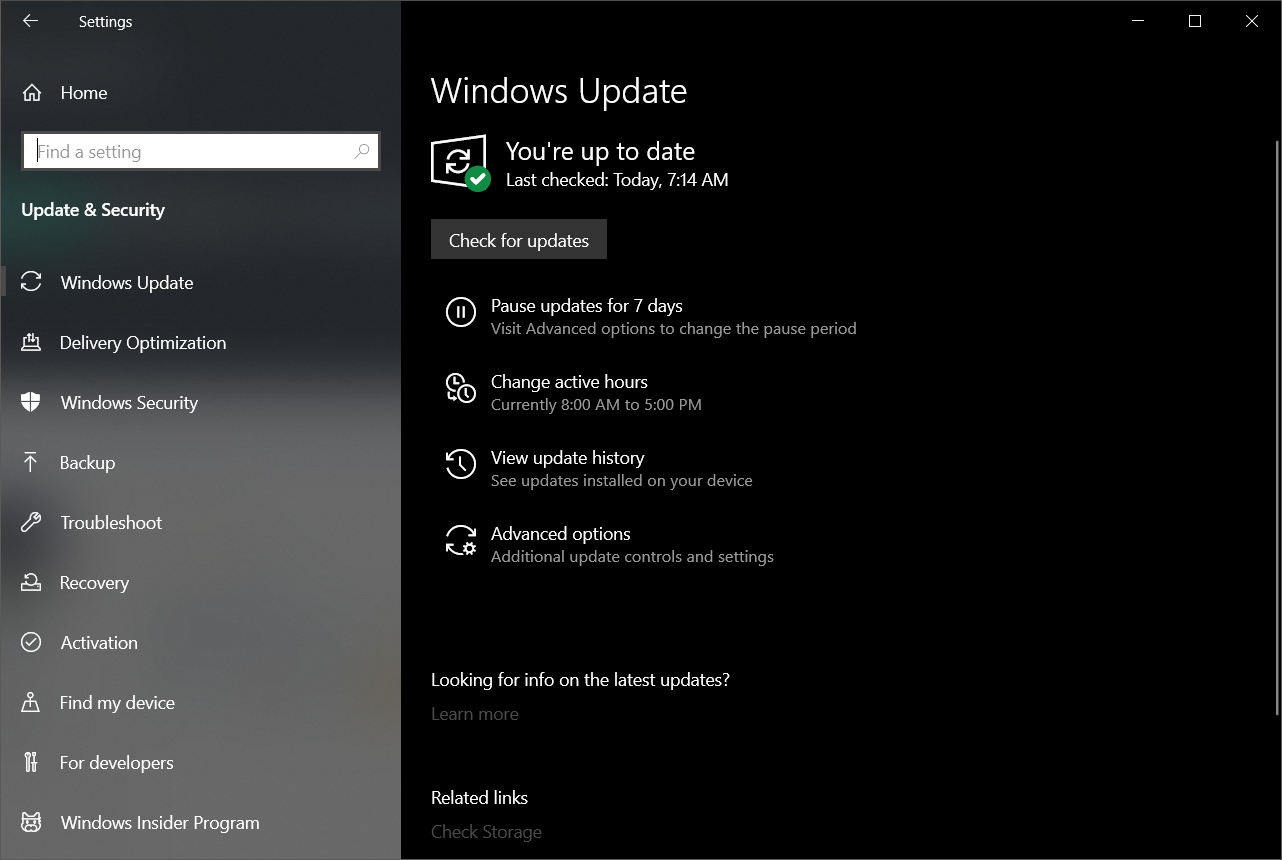Open the Backup section
The height and width of the screenshot is (860, 1282).
coord(87,463)
